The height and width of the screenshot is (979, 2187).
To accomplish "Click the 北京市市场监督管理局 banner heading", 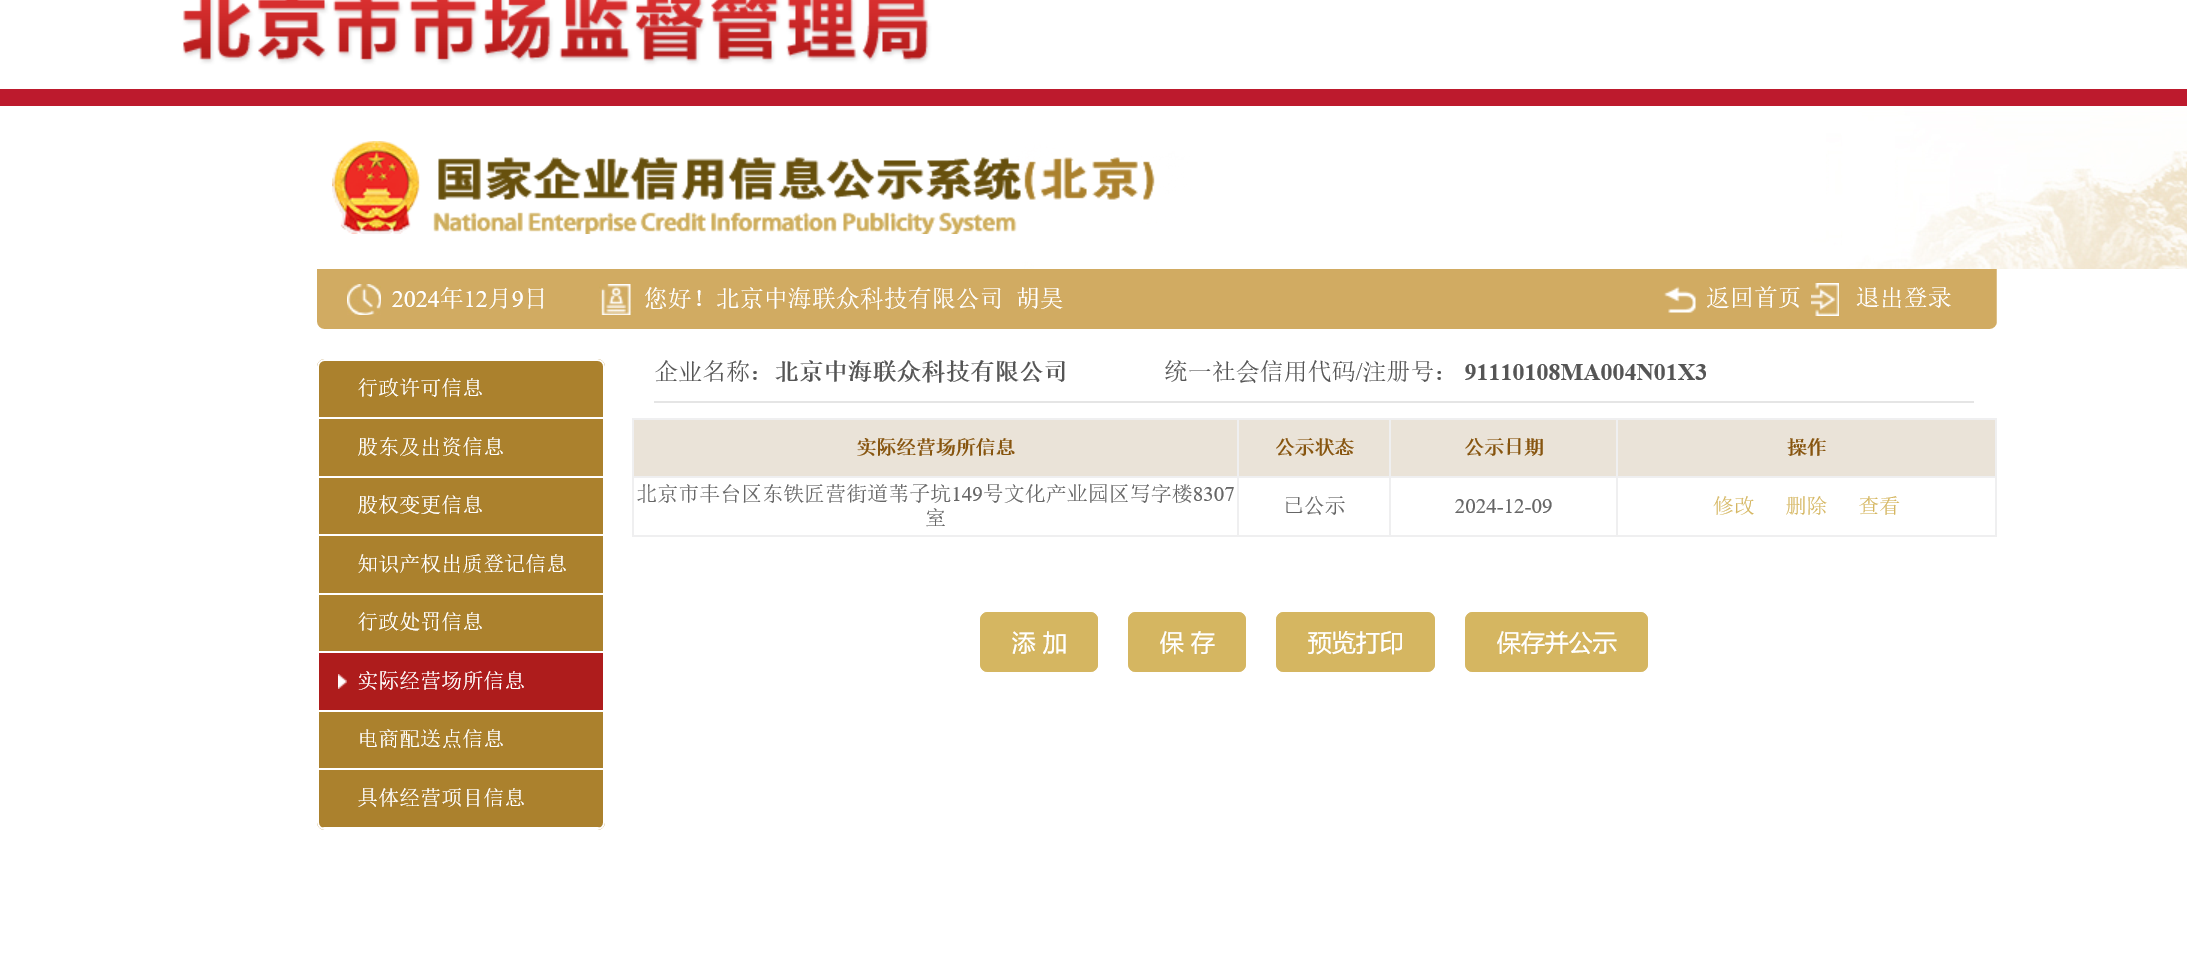I will 555,30.
